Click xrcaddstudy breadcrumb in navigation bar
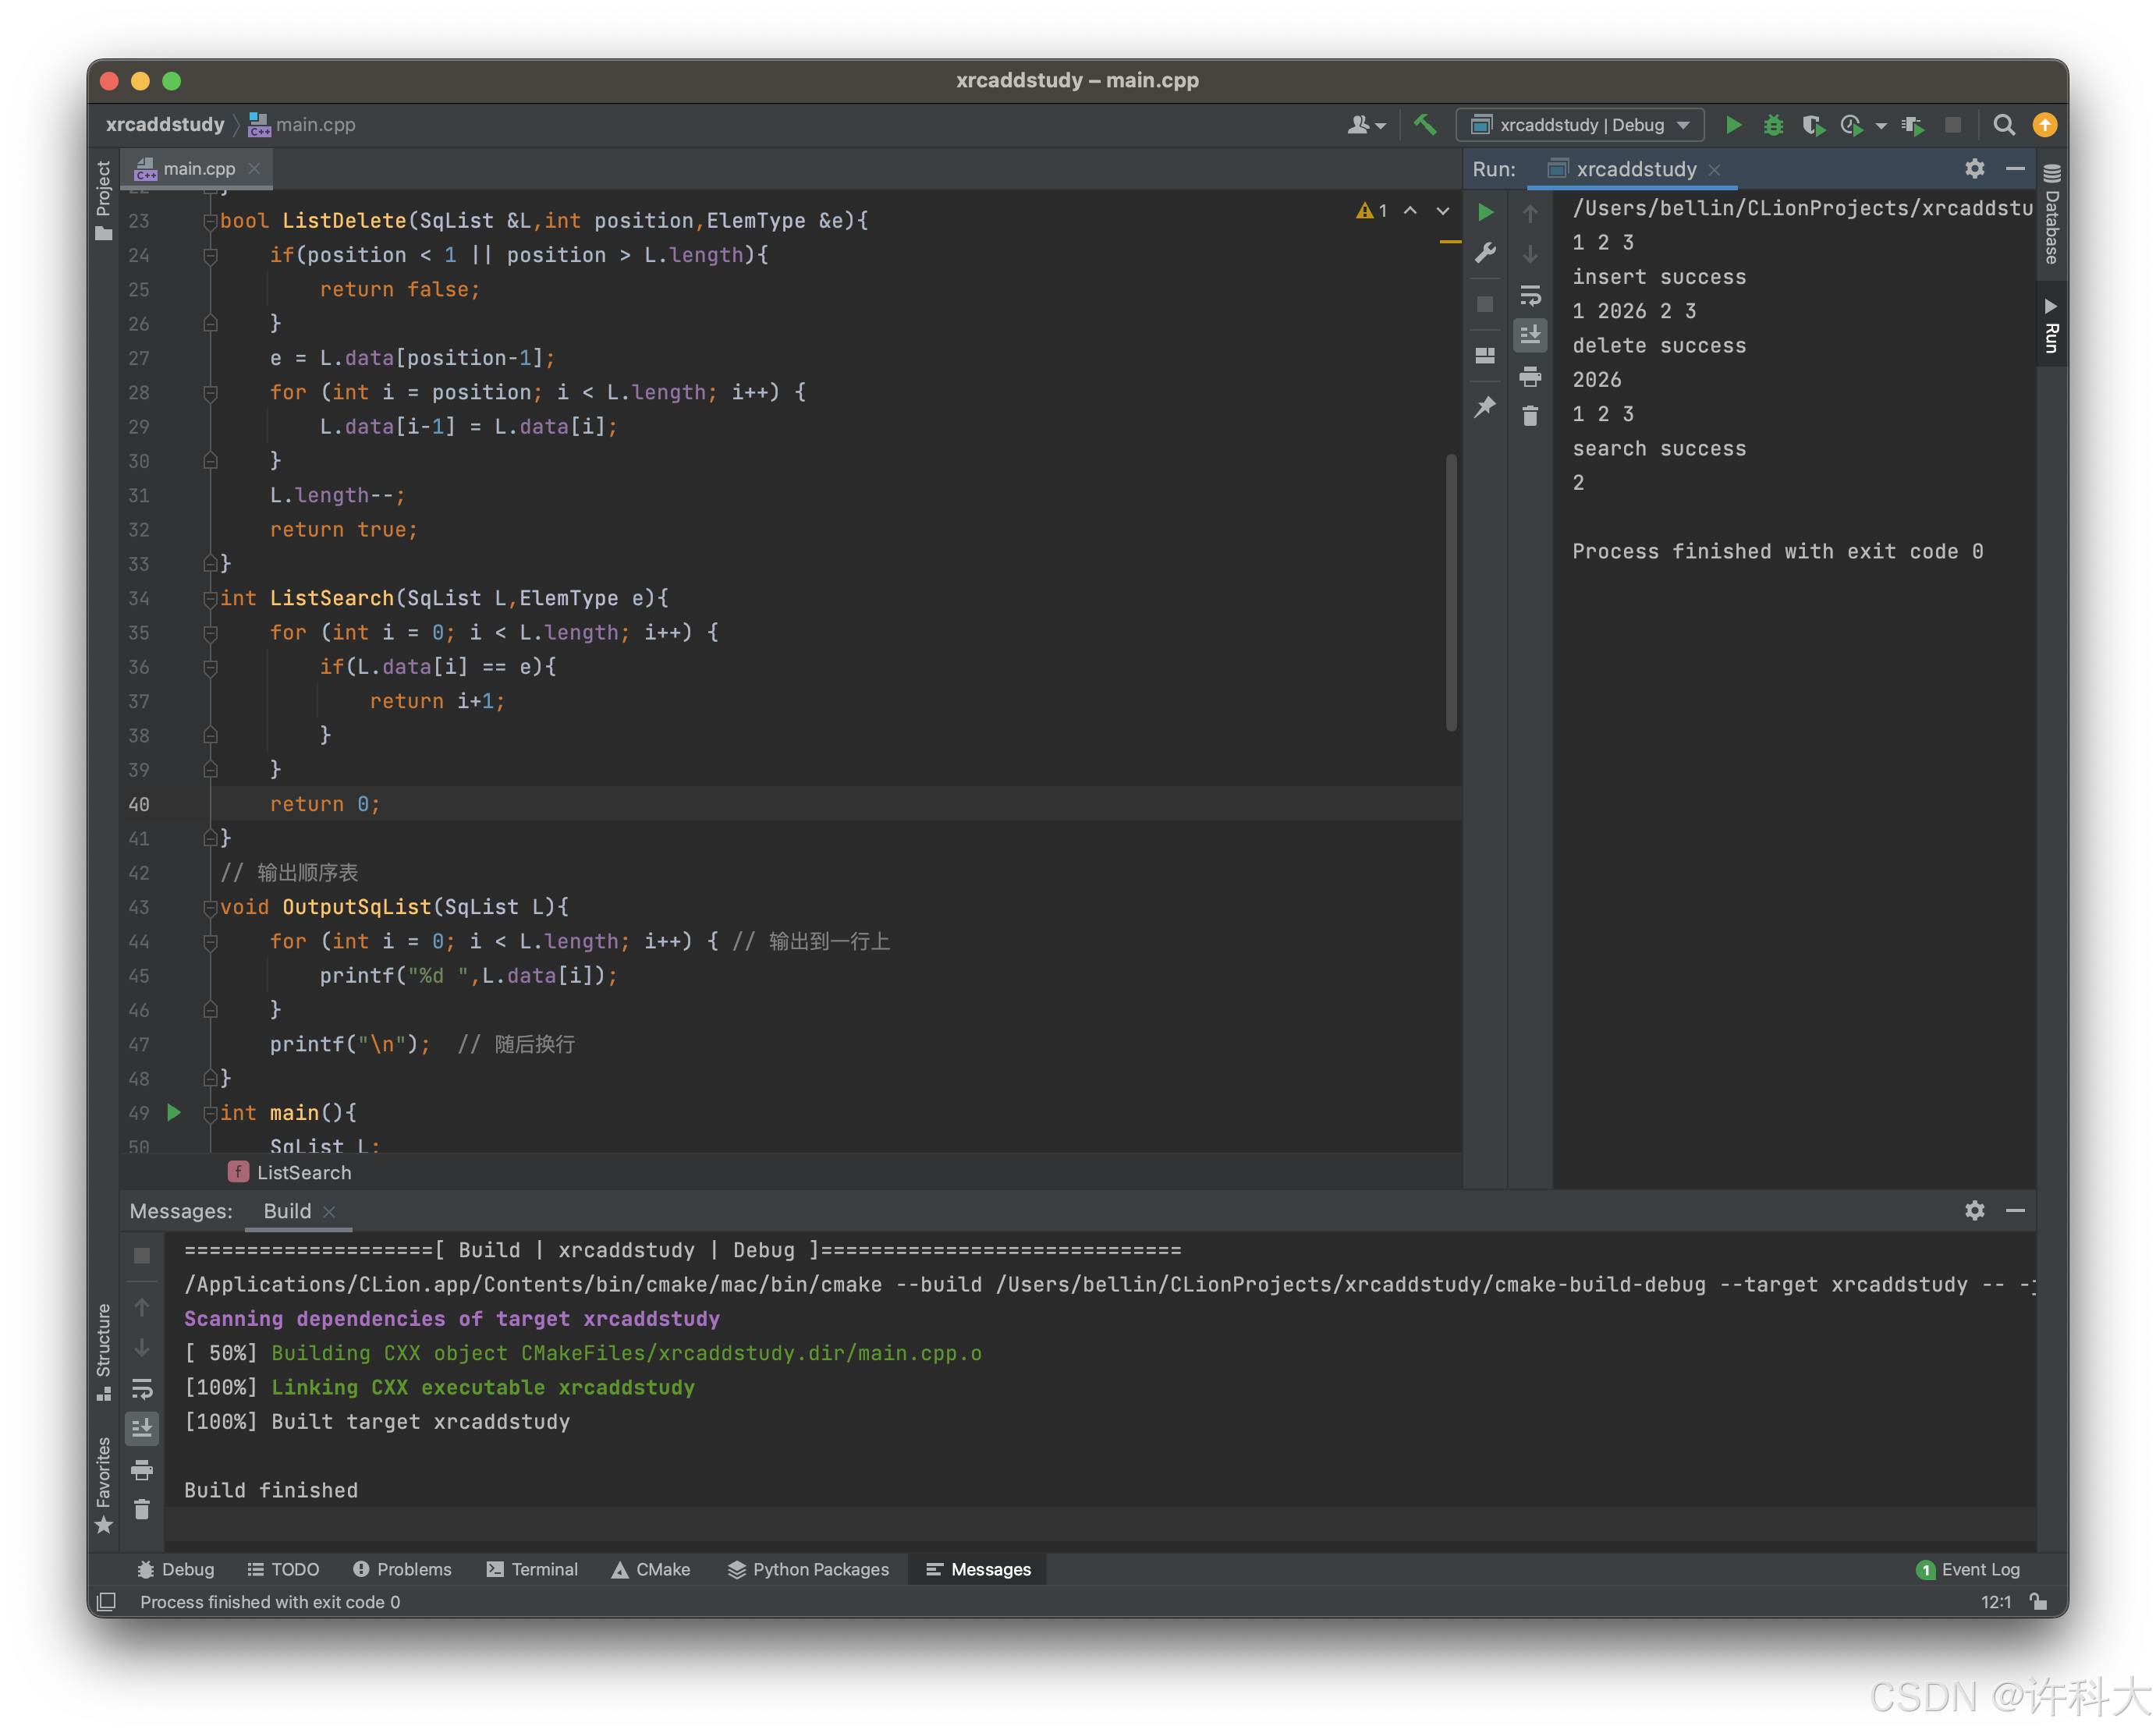This screenshot has height=1733, width=2156. pyautogui.click(x=165, y=125)
